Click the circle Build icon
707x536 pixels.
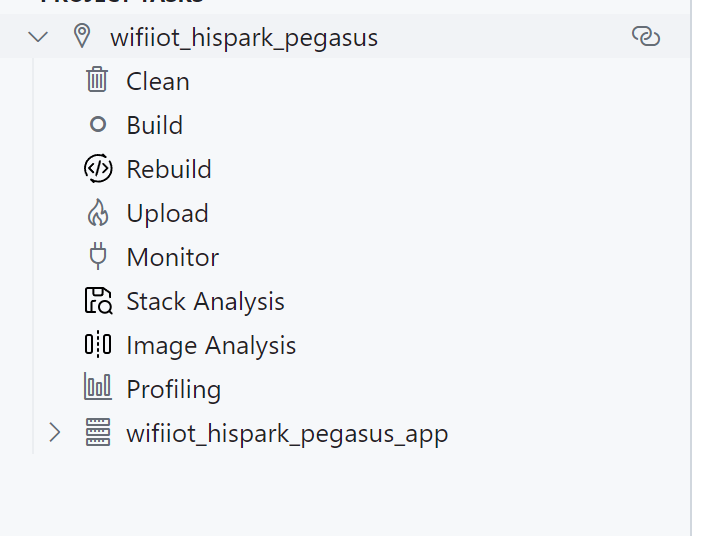click(98, 124)
